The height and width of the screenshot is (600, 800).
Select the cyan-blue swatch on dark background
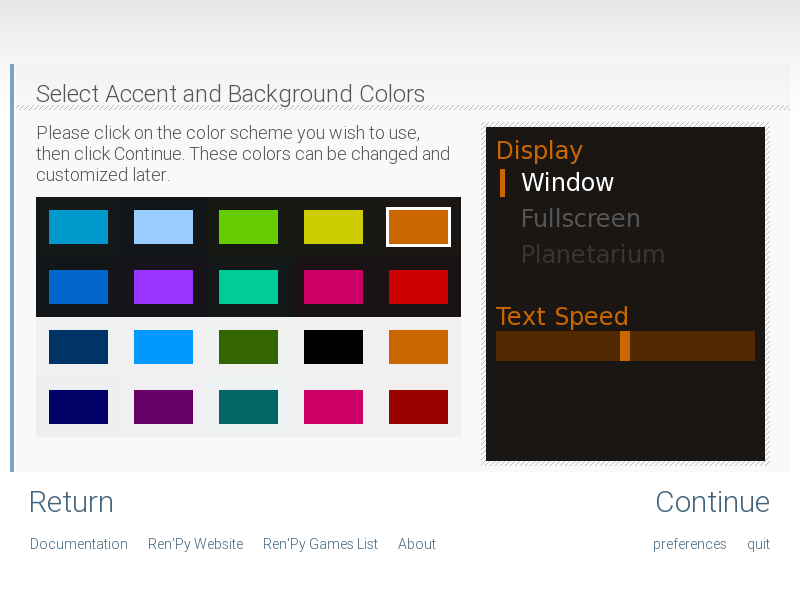(78, 227)
